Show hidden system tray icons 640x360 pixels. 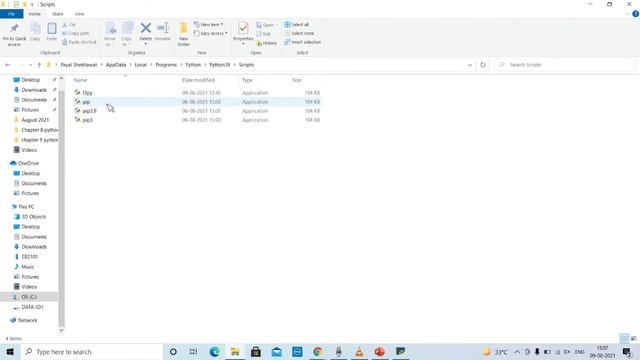517,351
